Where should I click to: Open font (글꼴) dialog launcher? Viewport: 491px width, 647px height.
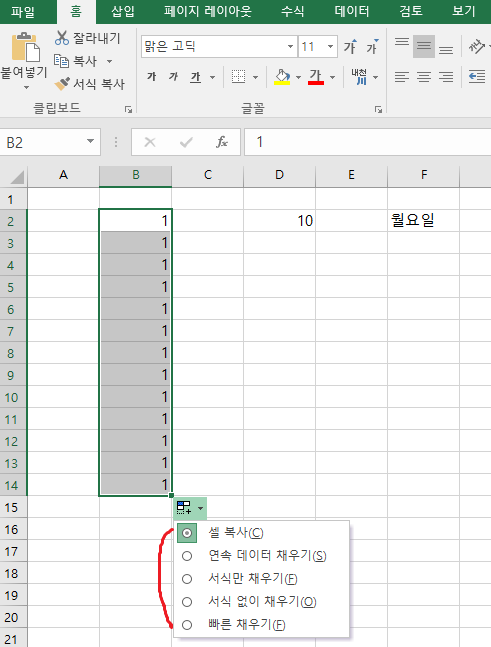378,109
